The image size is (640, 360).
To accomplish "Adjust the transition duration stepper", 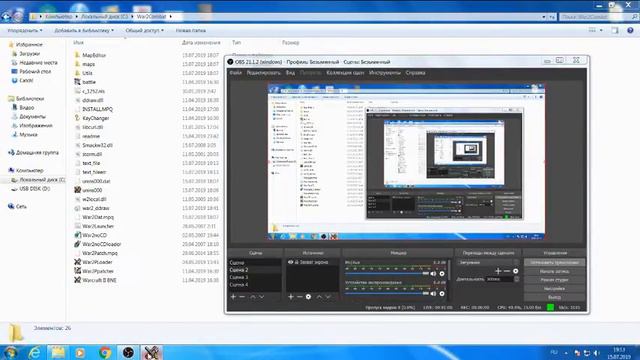I will pos(517,279).
